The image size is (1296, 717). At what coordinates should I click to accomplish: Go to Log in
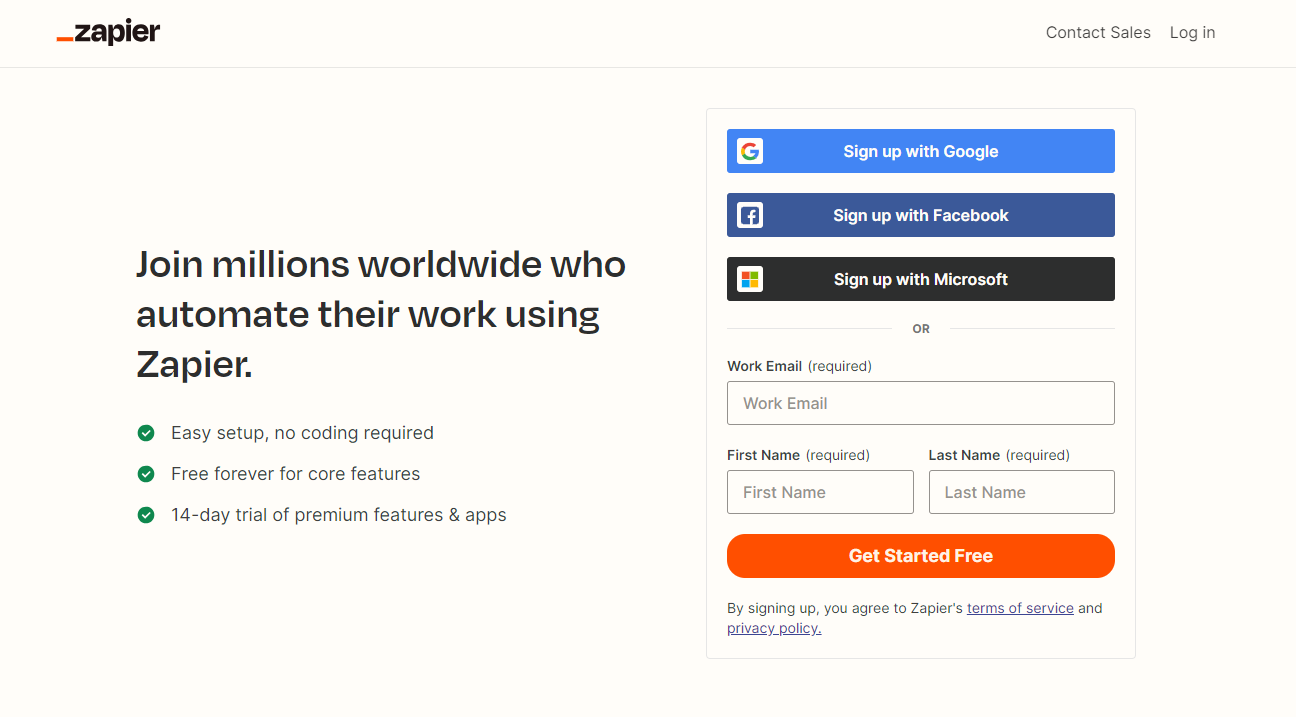(1192, 33)
